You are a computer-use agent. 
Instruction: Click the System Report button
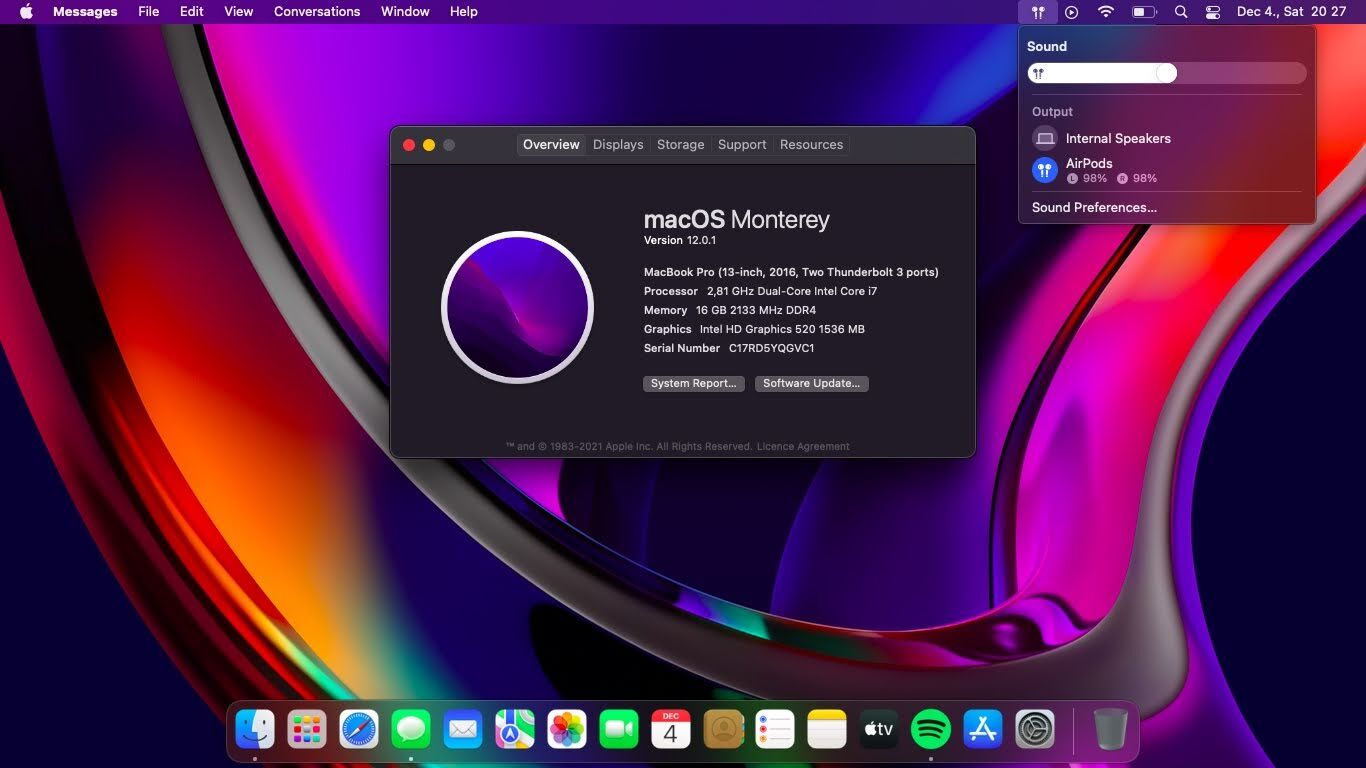[x=694, y=383]
